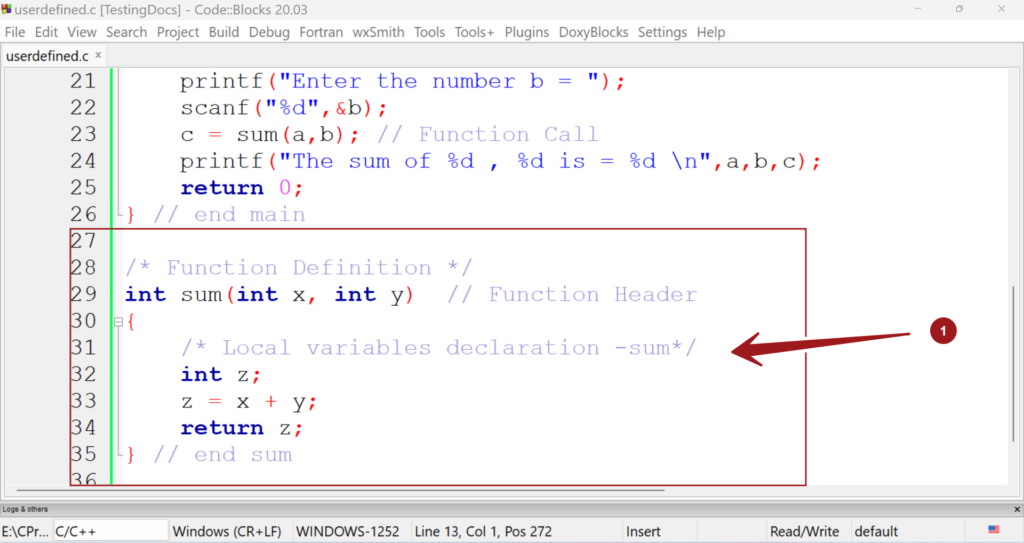Open the Plugins menu
The image size is (1024, 543).
[x=526, y=32]
